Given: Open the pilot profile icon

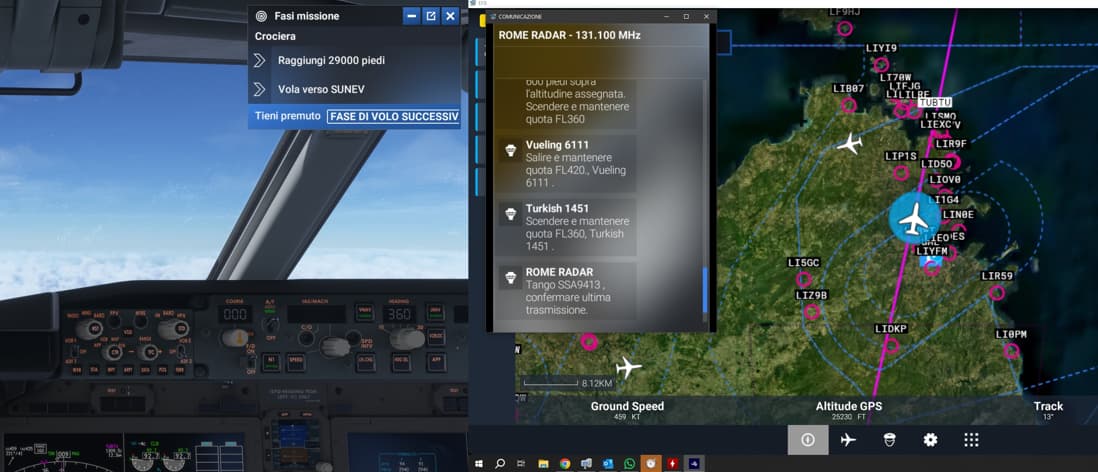Looking at the screenshot, I should [889, 440].
